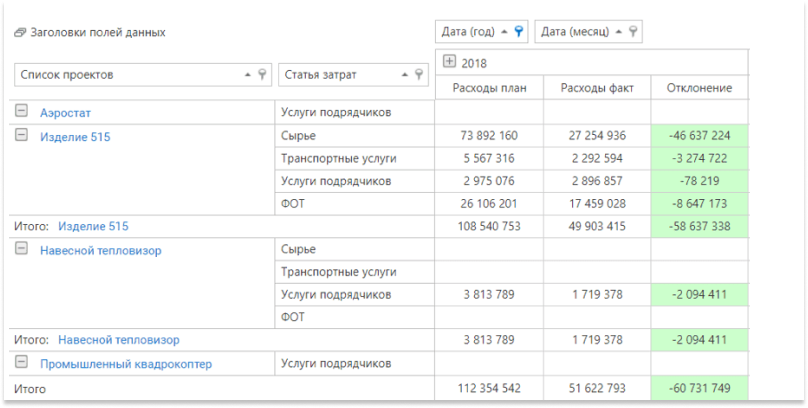Image resolution: width=808 pixels, height=408 pixels.
Task: Toggle sort arrow on Статья затрат
Action: coord(406,75)
